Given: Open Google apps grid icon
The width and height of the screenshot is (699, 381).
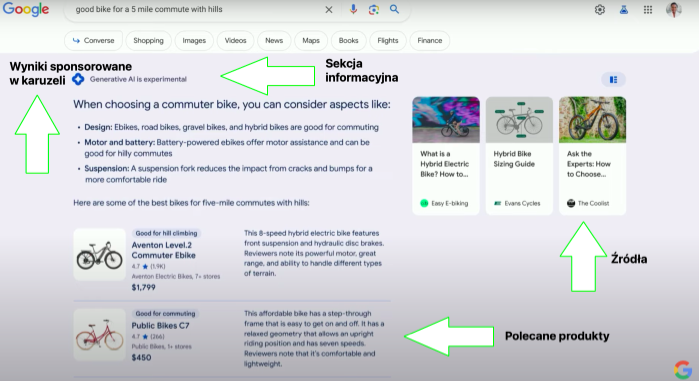Looking at the screenshot, I should tap(648, 10).
